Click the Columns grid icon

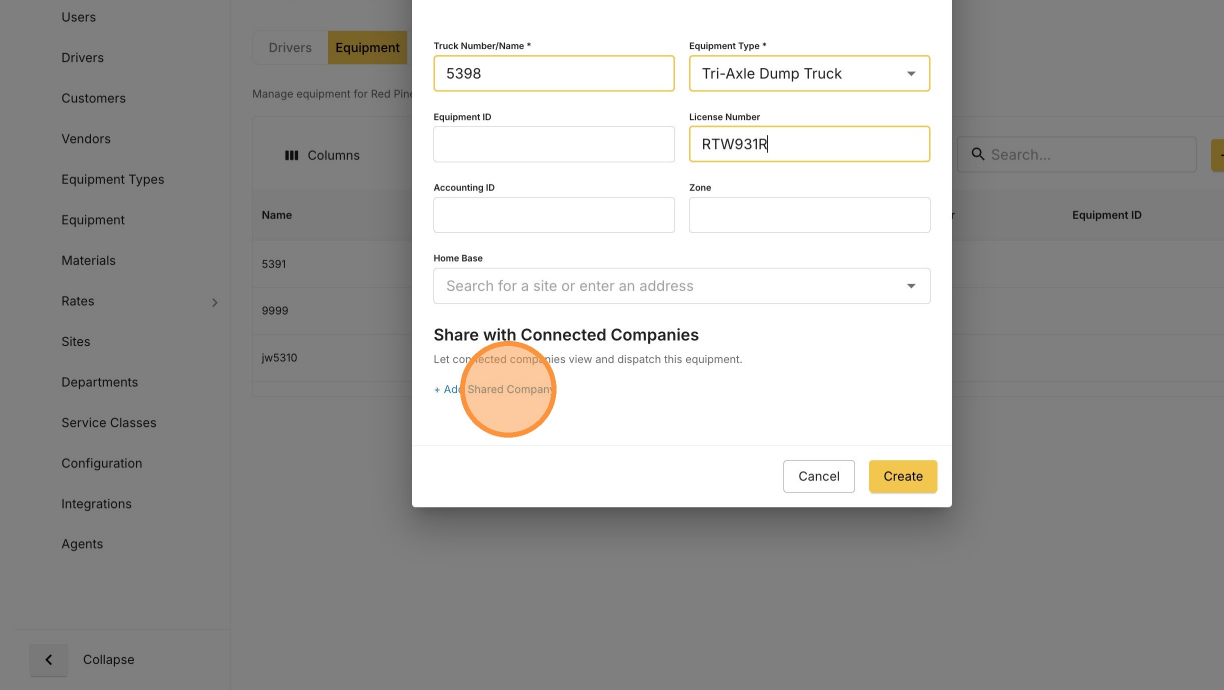(x=292, y=155)
